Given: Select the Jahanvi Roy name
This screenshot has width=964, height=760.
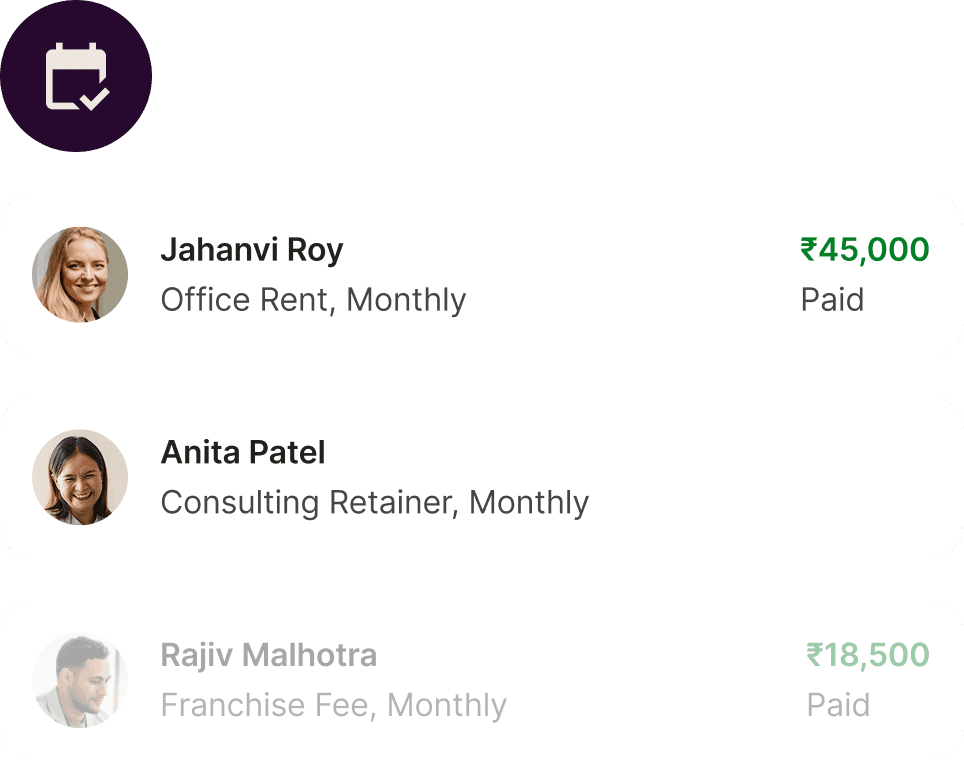Looking at the screenshot, I should click(251, 249).
